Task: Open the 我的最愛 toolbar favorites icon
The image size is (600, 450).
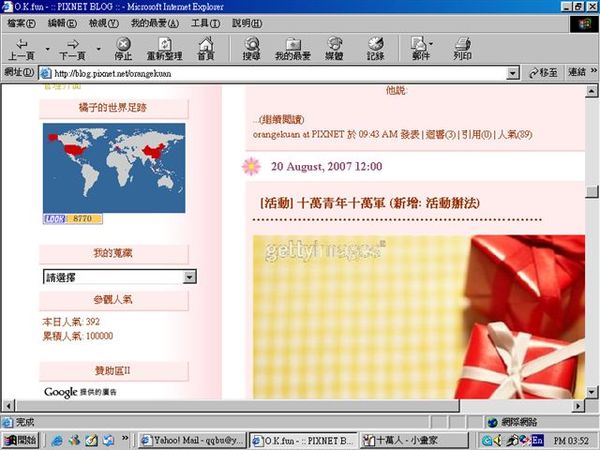Action: pyautogui.click(x=293, y=49)
